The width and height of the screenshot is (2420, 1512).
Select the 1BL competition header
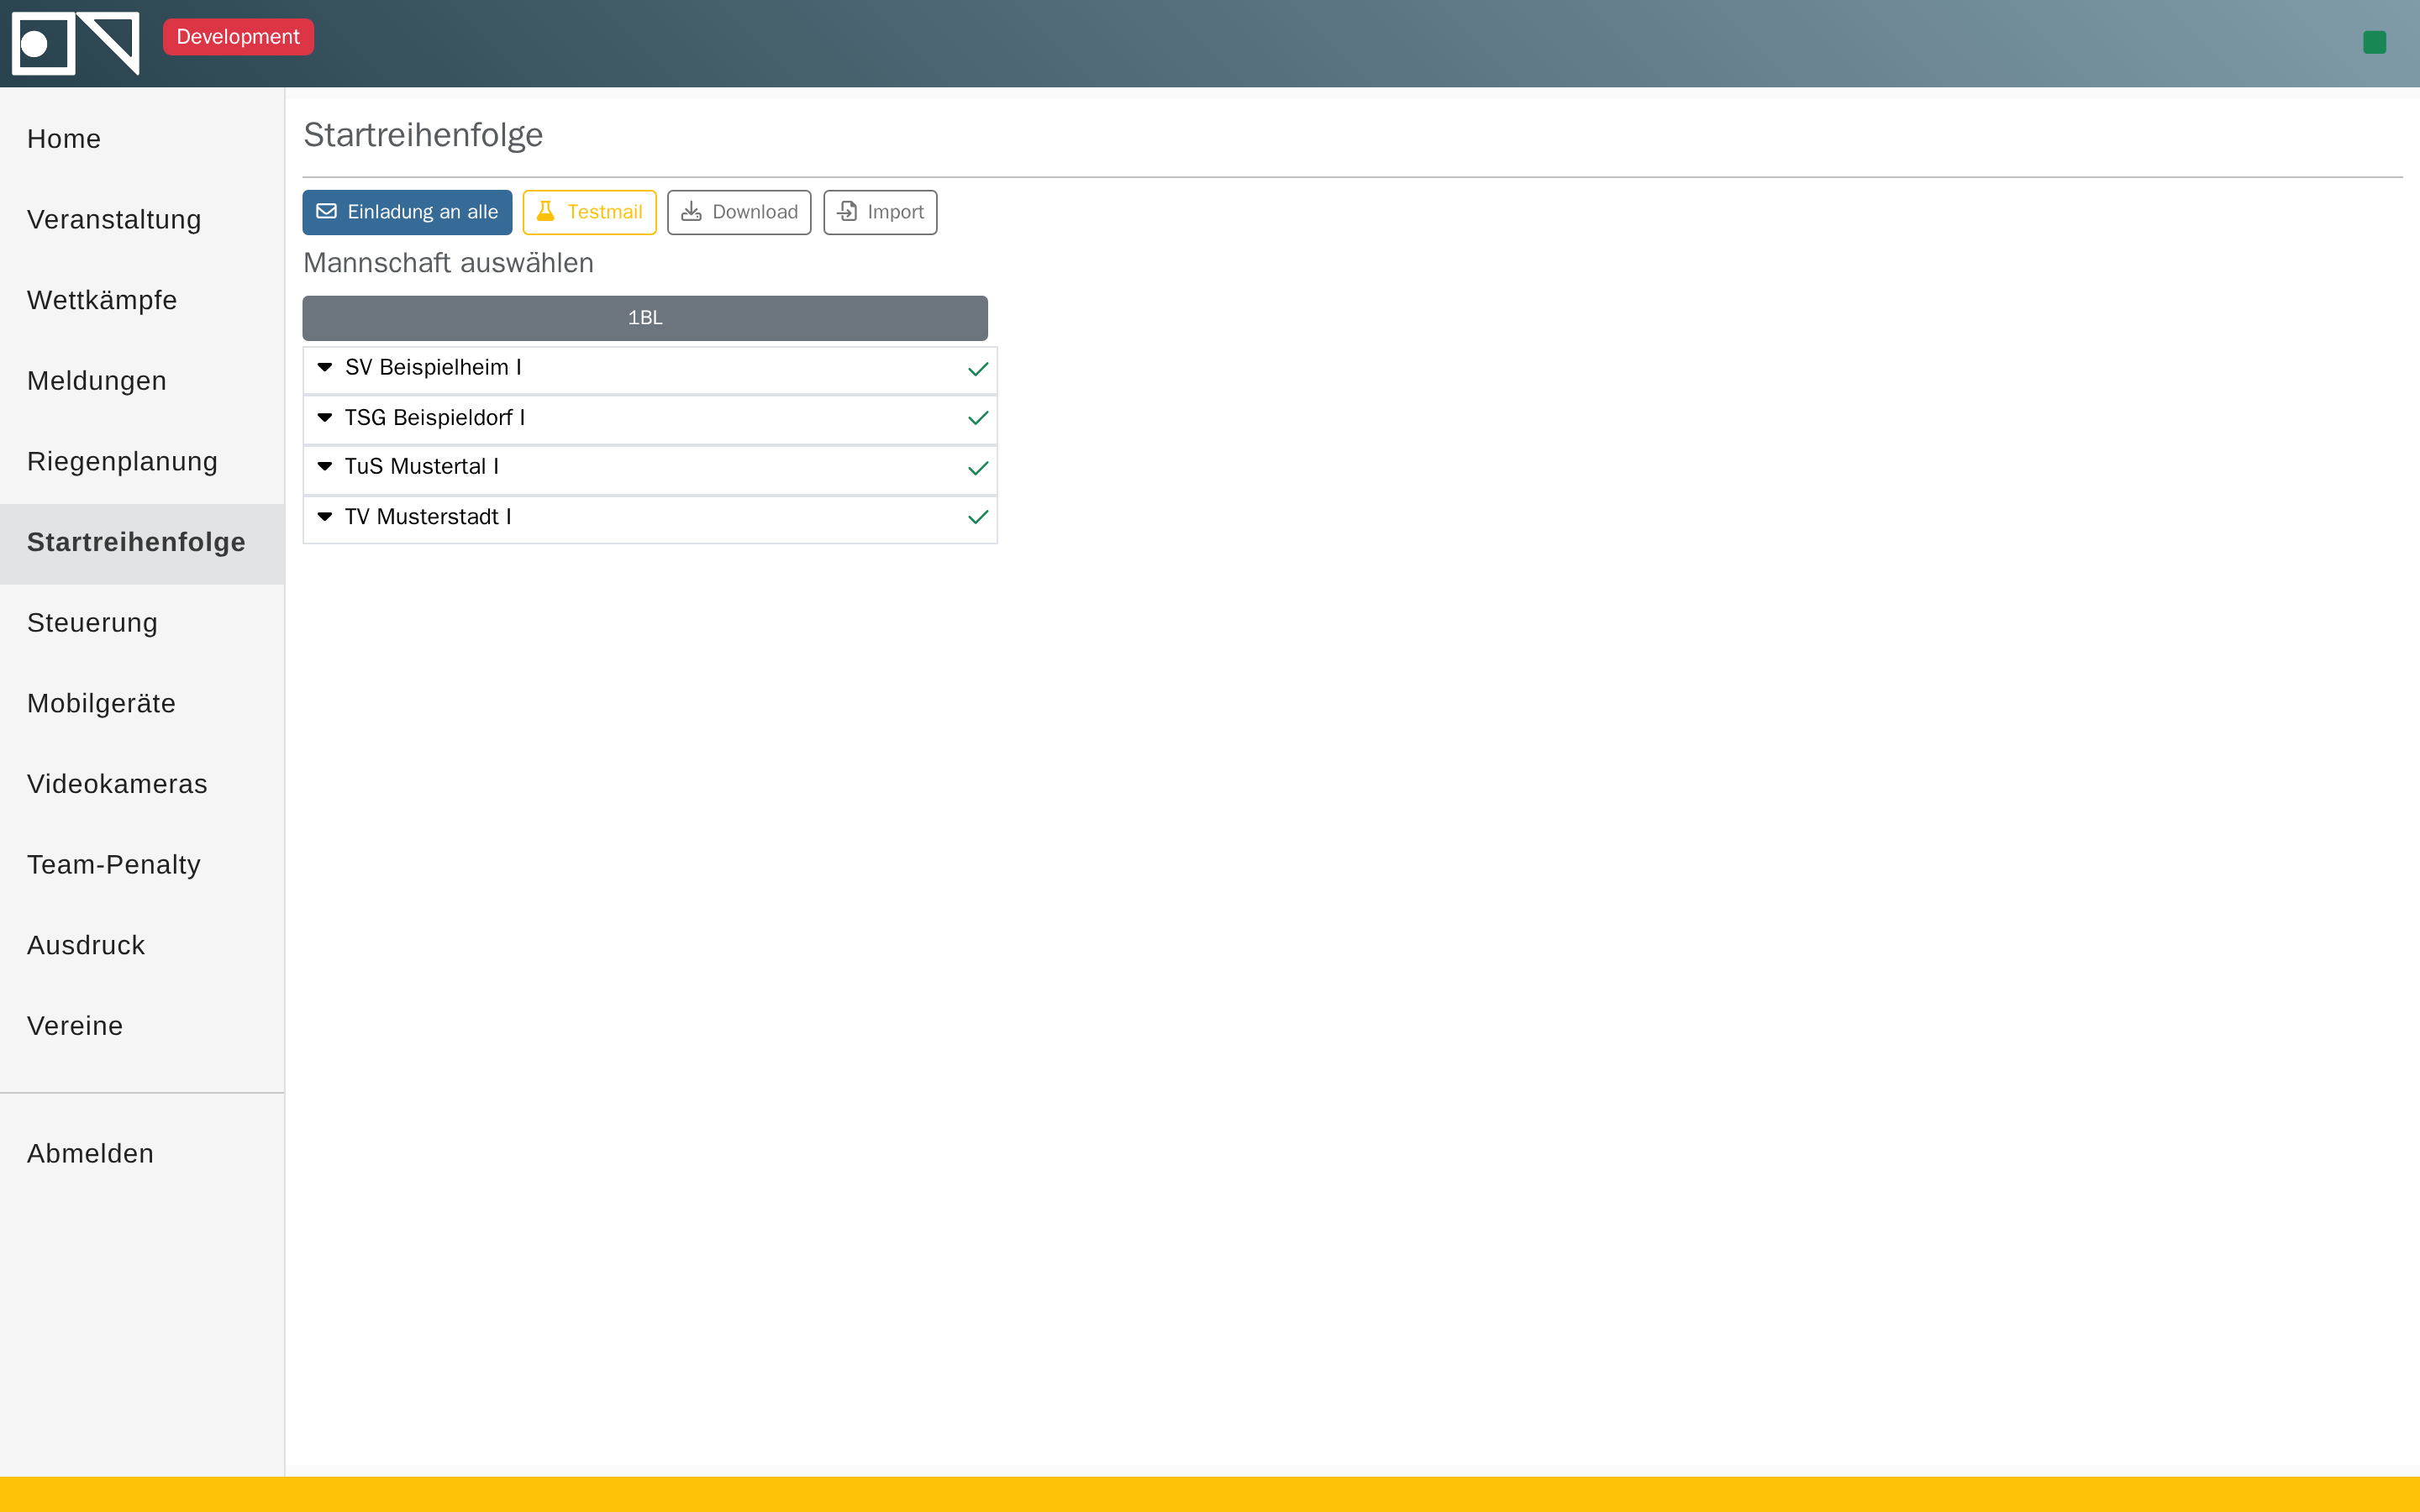(x=645, y=318)
